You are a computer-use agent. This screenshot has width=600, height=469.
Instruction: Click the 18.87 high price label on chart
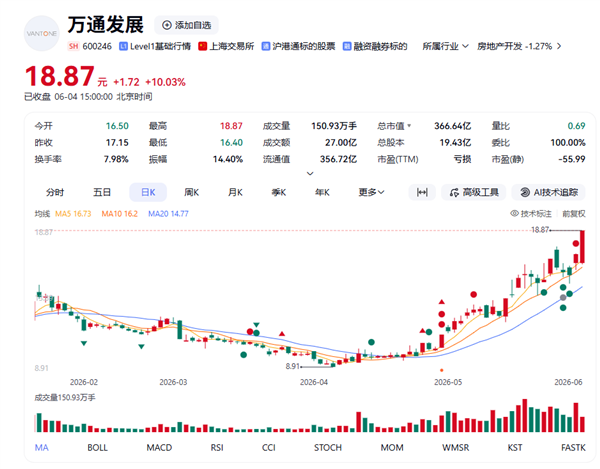click(x=540, y=230)
